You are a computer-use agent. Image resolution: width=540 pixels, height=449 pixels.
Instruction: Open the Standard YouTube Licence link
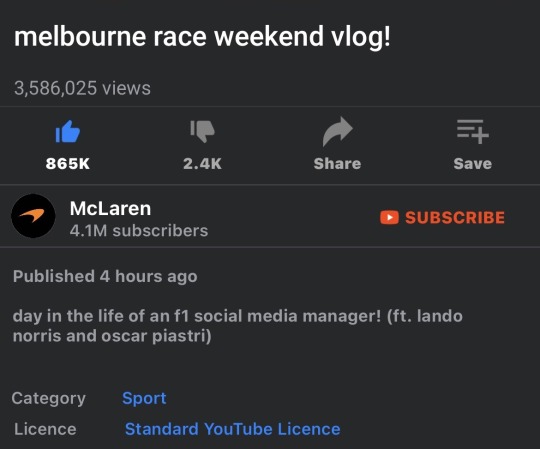point(232,429)
